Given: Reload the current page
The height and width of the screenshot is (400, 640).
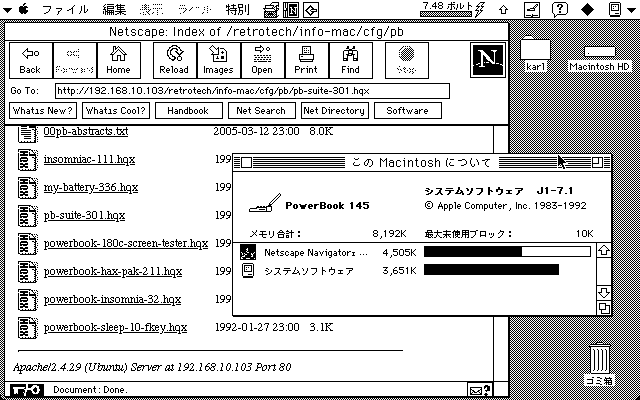Looking at the screenshot, I should (175, 60).
